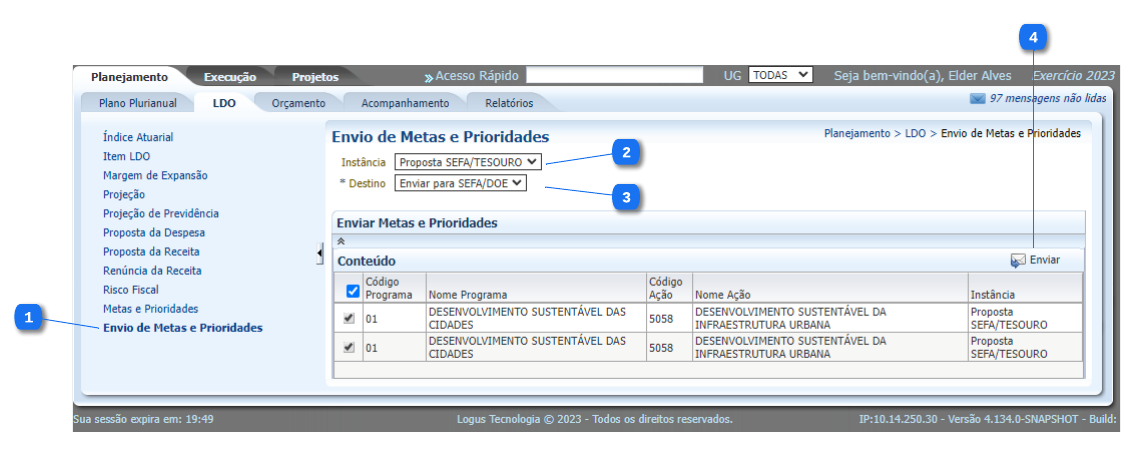The width and height of the screenshot is (1136, 451).
Task: Click the 97 mensagens não lidas link
Action: pyautogui.click(x=1047, y=99)
